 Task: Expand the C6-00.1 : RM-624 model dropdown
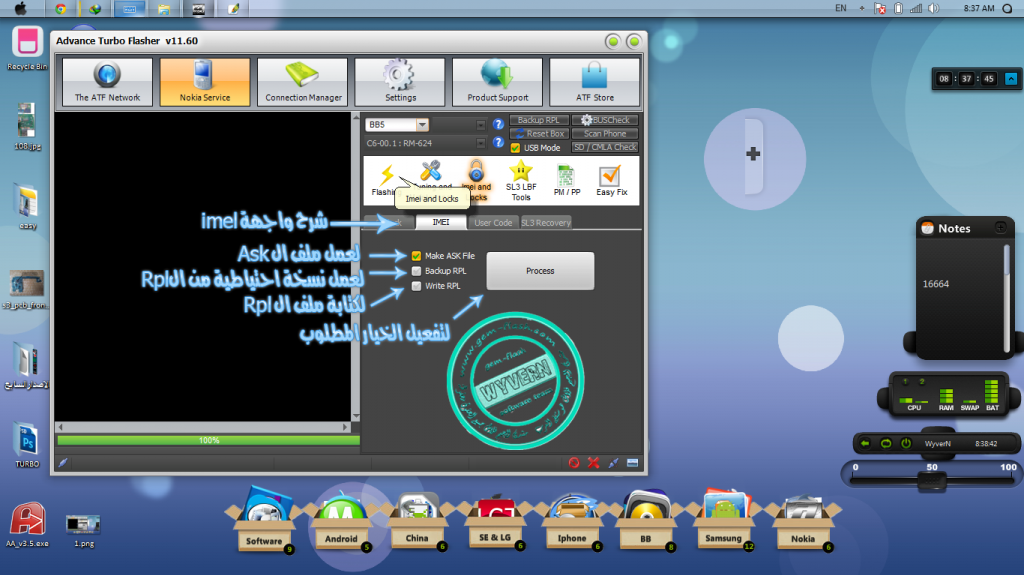pos(481,143)
